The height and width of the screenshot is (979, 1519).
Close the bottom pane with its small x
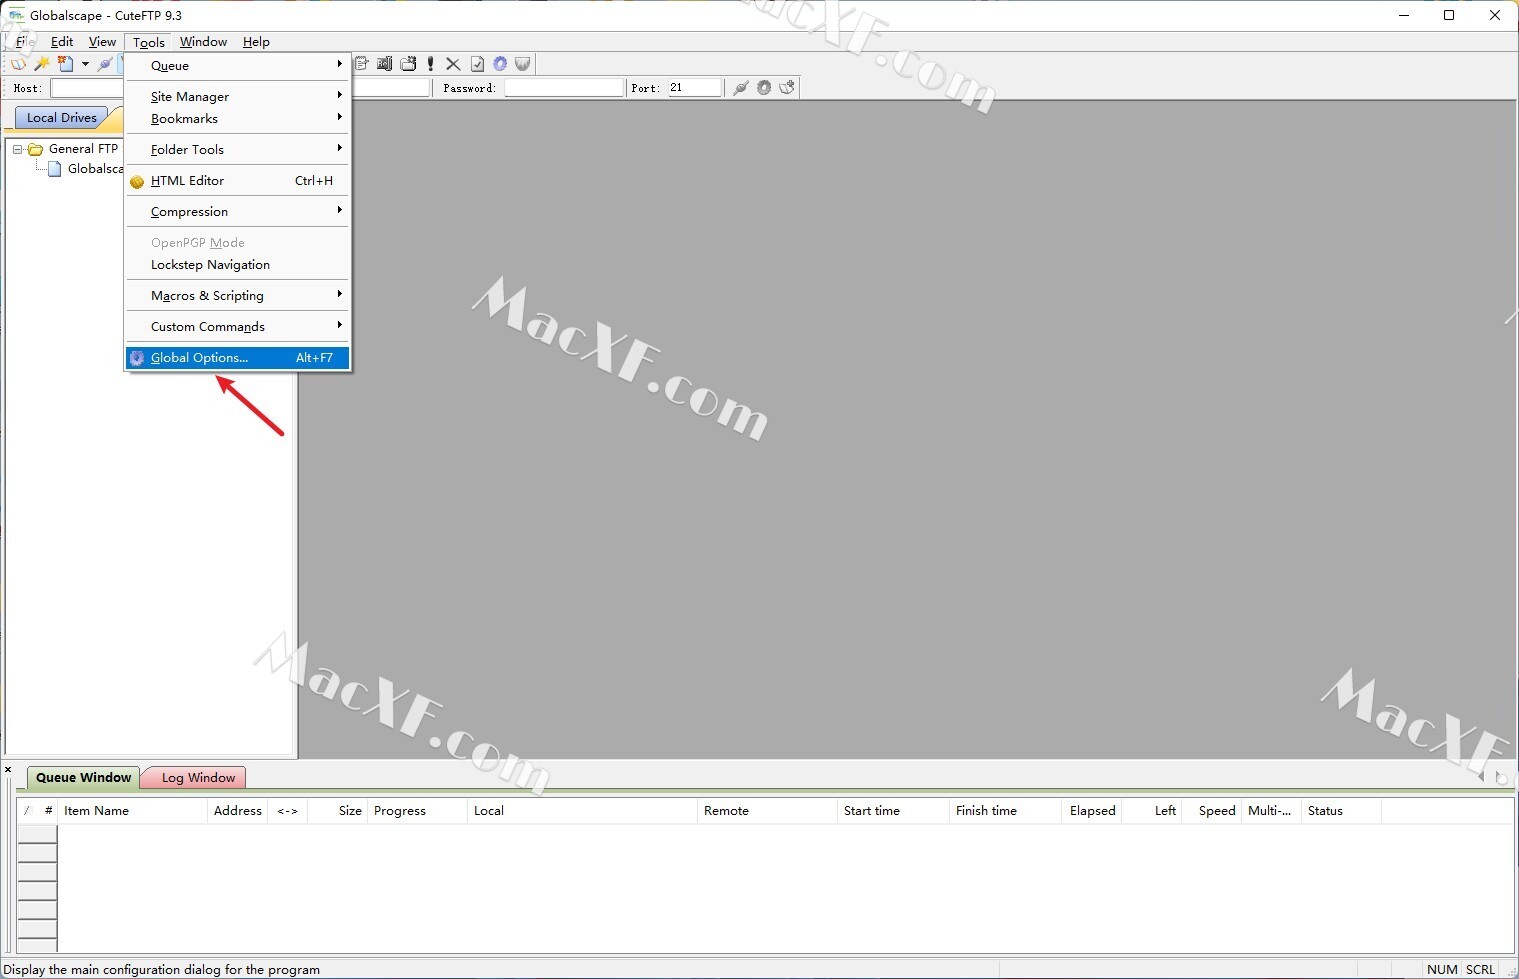(x=8, y=770)
